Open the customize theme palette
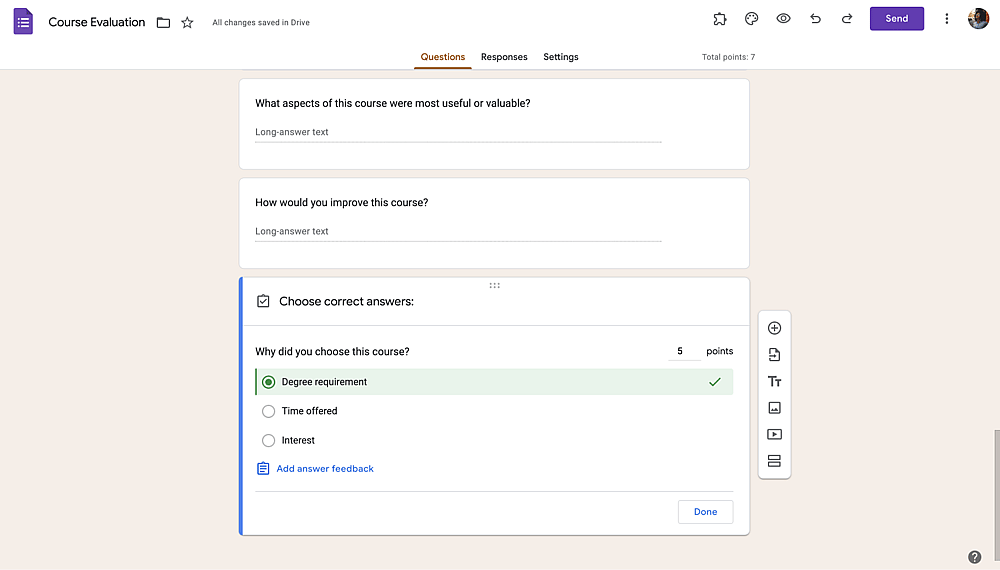This screenshot has height=570, width=1000. tap(751, 19)
